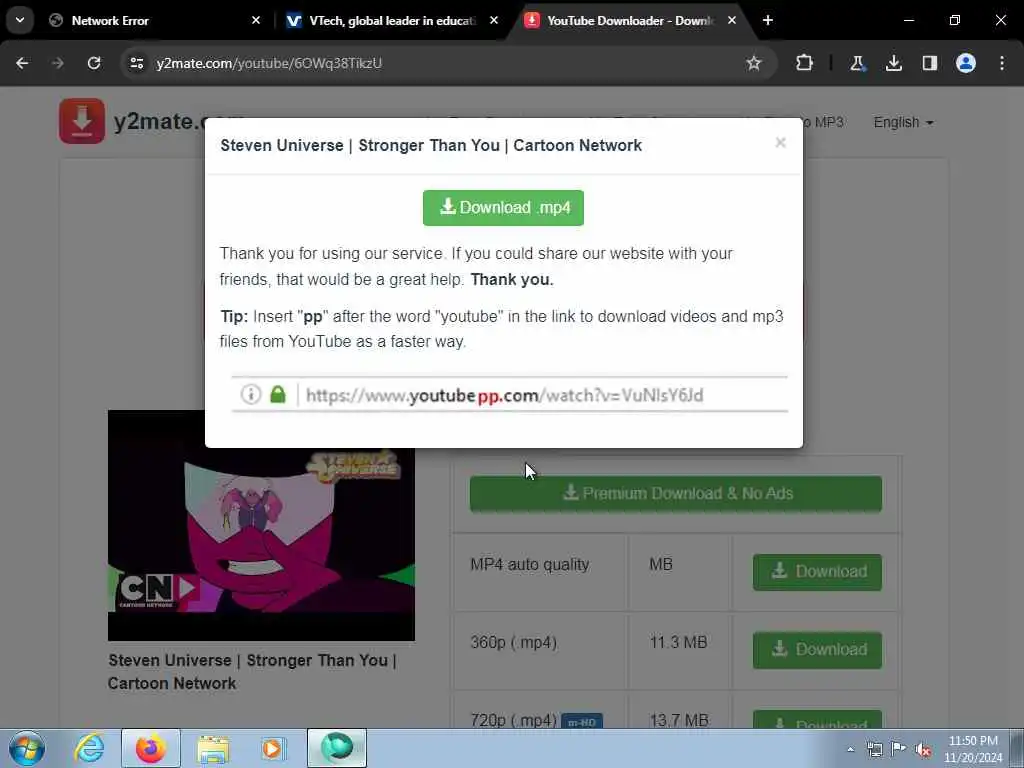The image size is (1024, 768).
Task: Open the browser downloads icon
Action: click(x=893, y=63)
